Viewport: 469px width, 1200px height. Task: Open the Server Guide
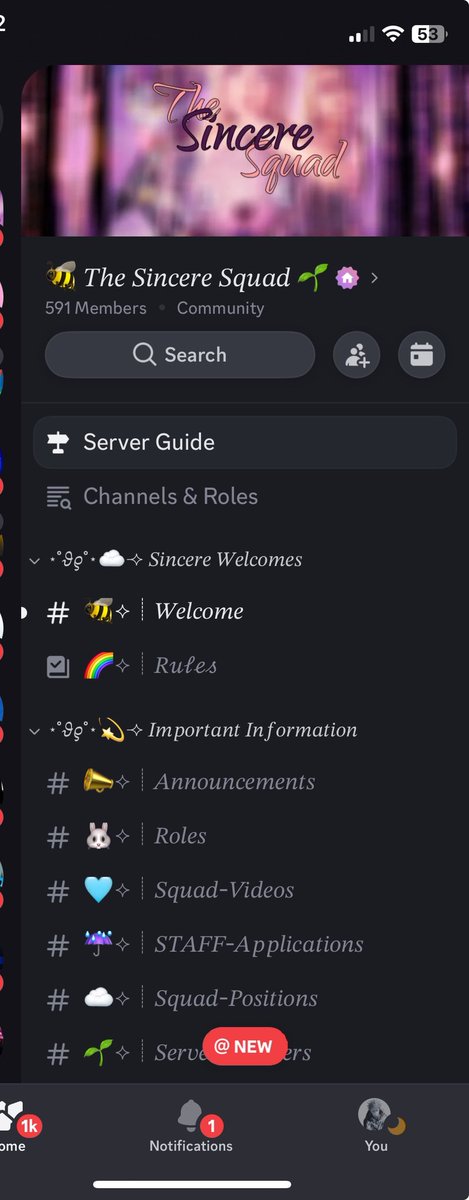click(245, 442)
